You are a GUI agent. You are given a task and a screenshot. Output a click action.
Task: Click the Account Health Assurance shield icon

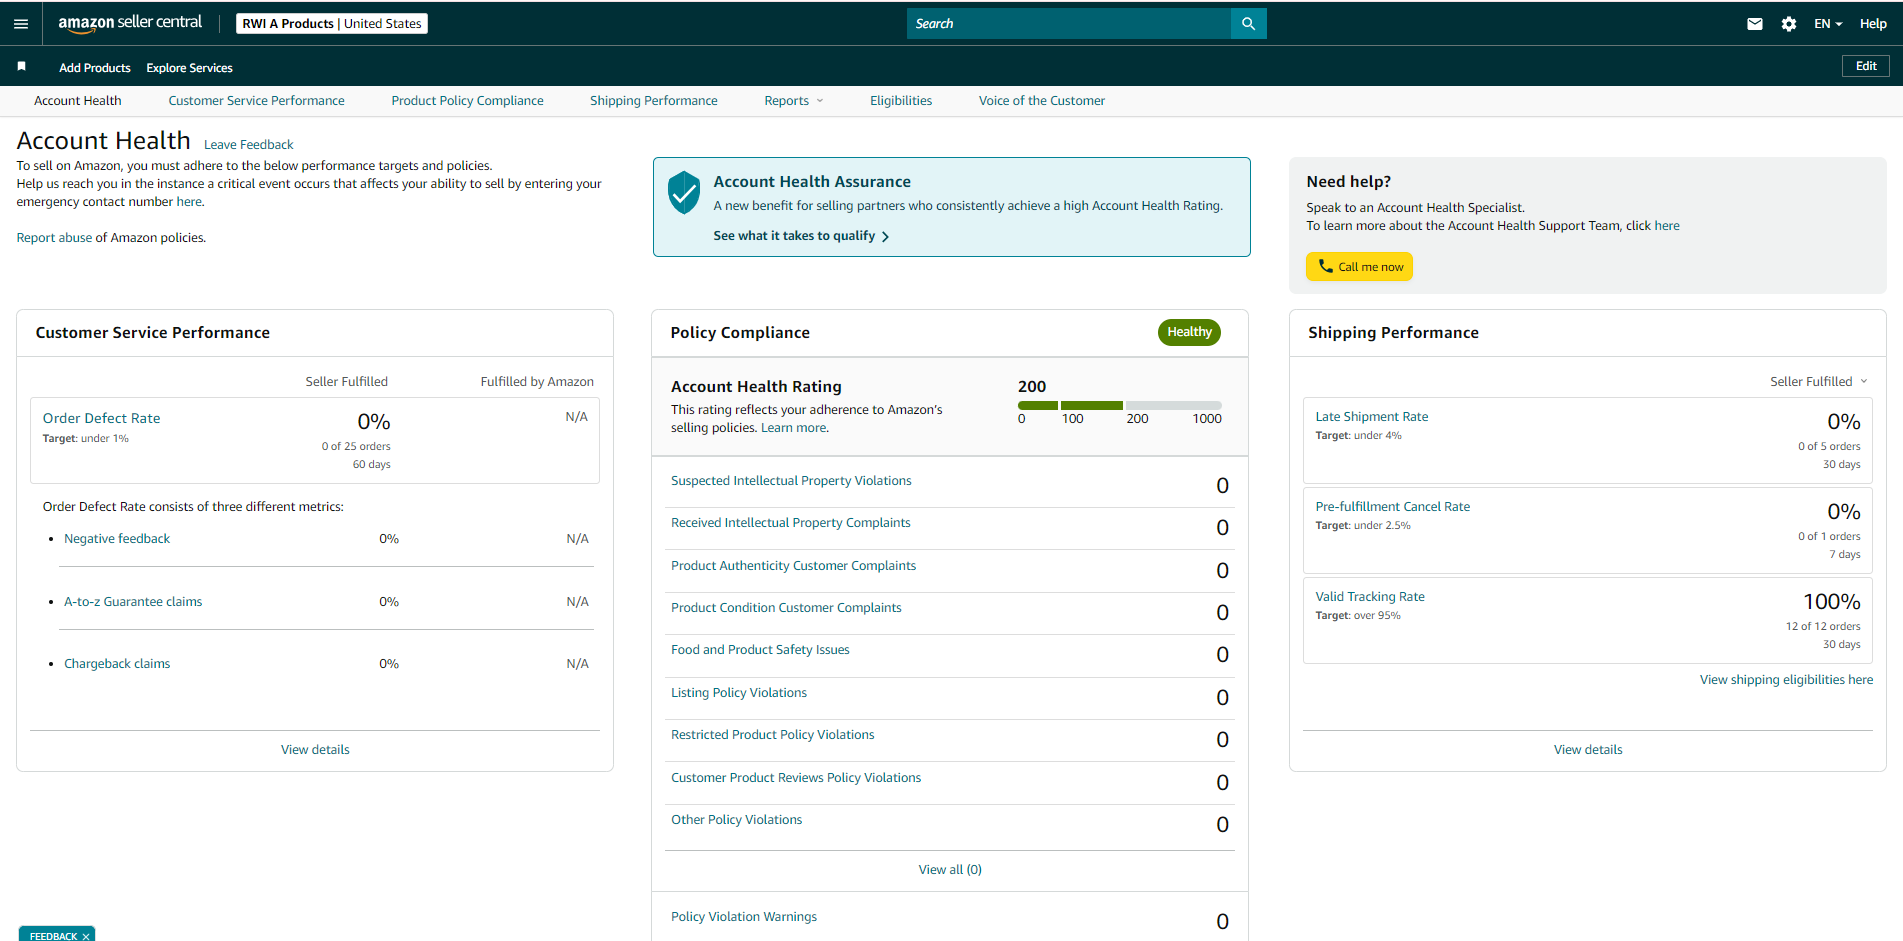coord(684,192)
